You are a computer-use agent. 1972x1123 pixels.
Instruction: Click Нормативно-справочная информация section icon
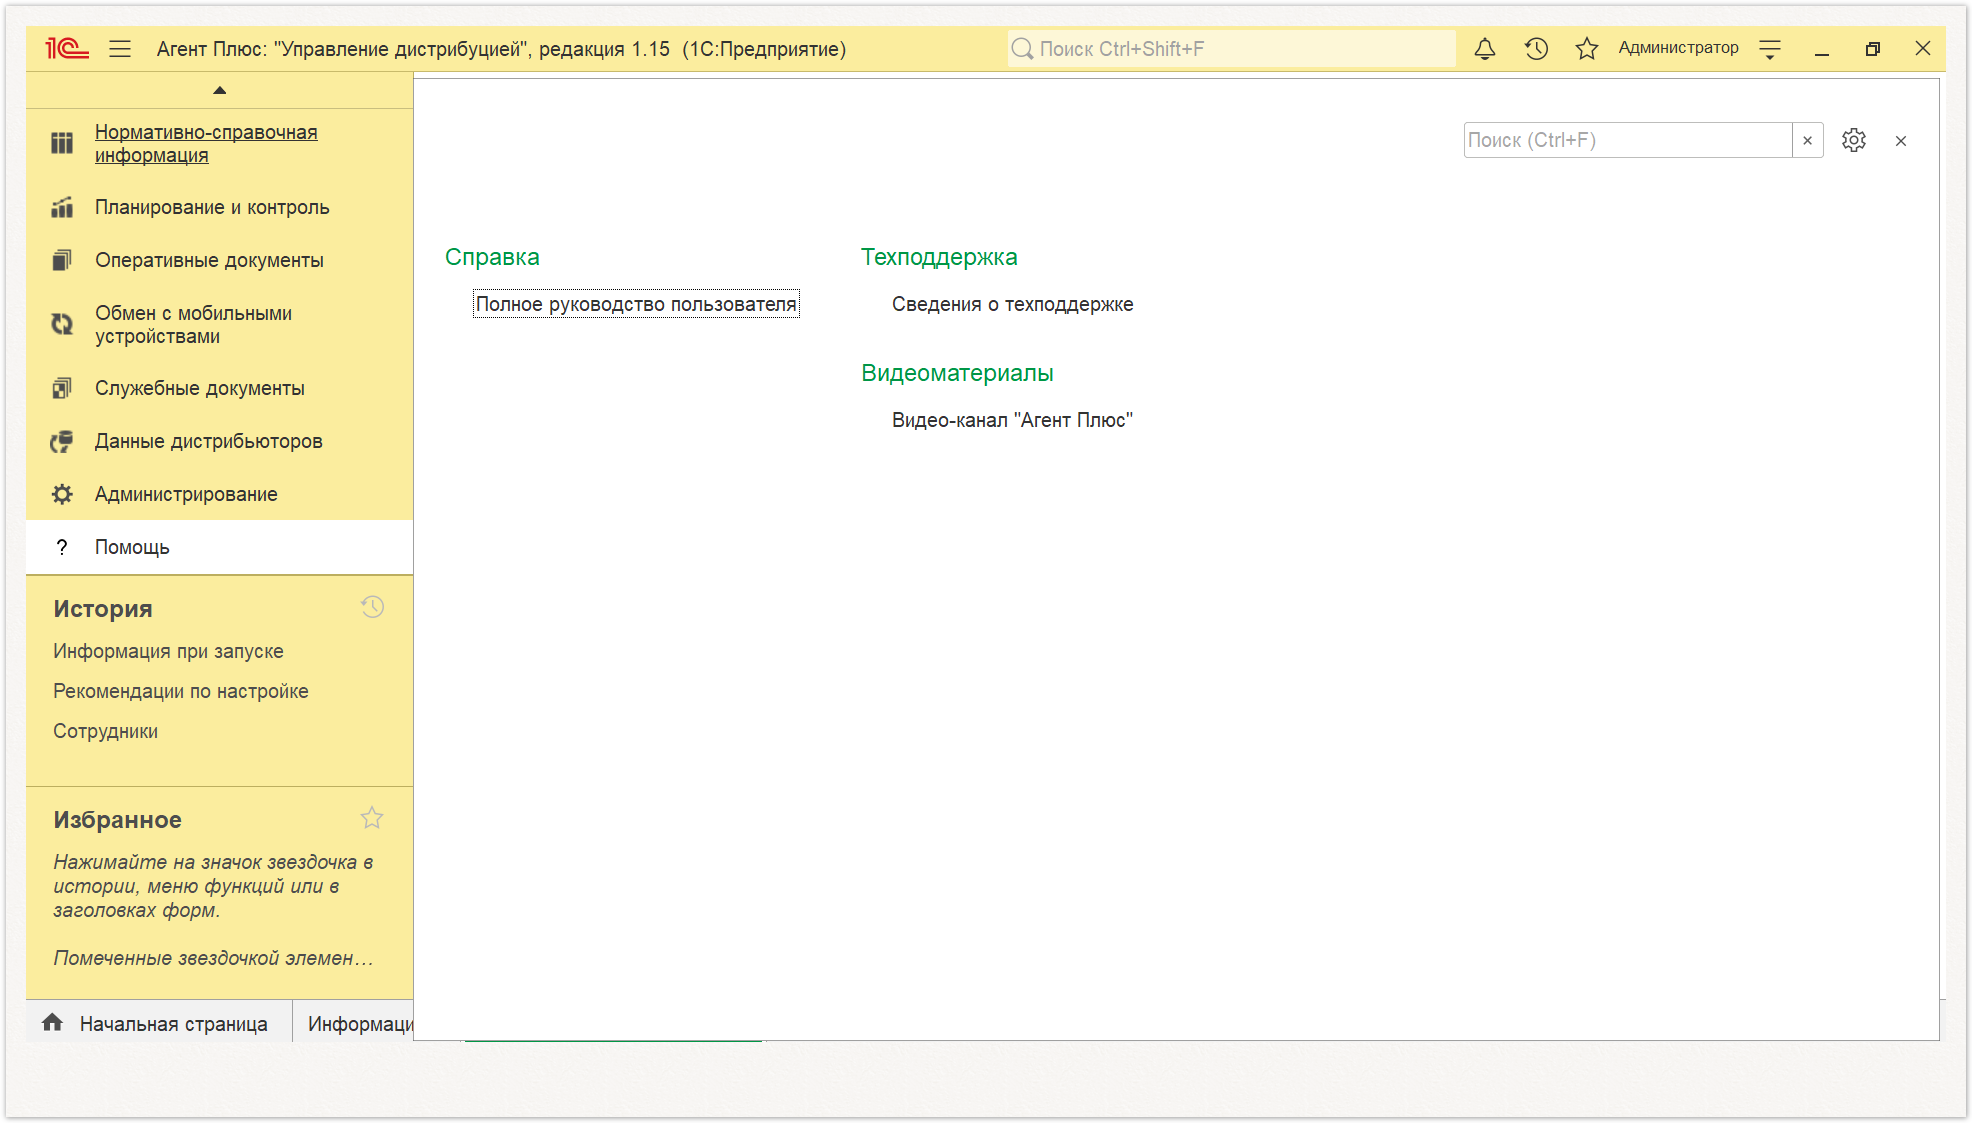click(x=62, y=143)
